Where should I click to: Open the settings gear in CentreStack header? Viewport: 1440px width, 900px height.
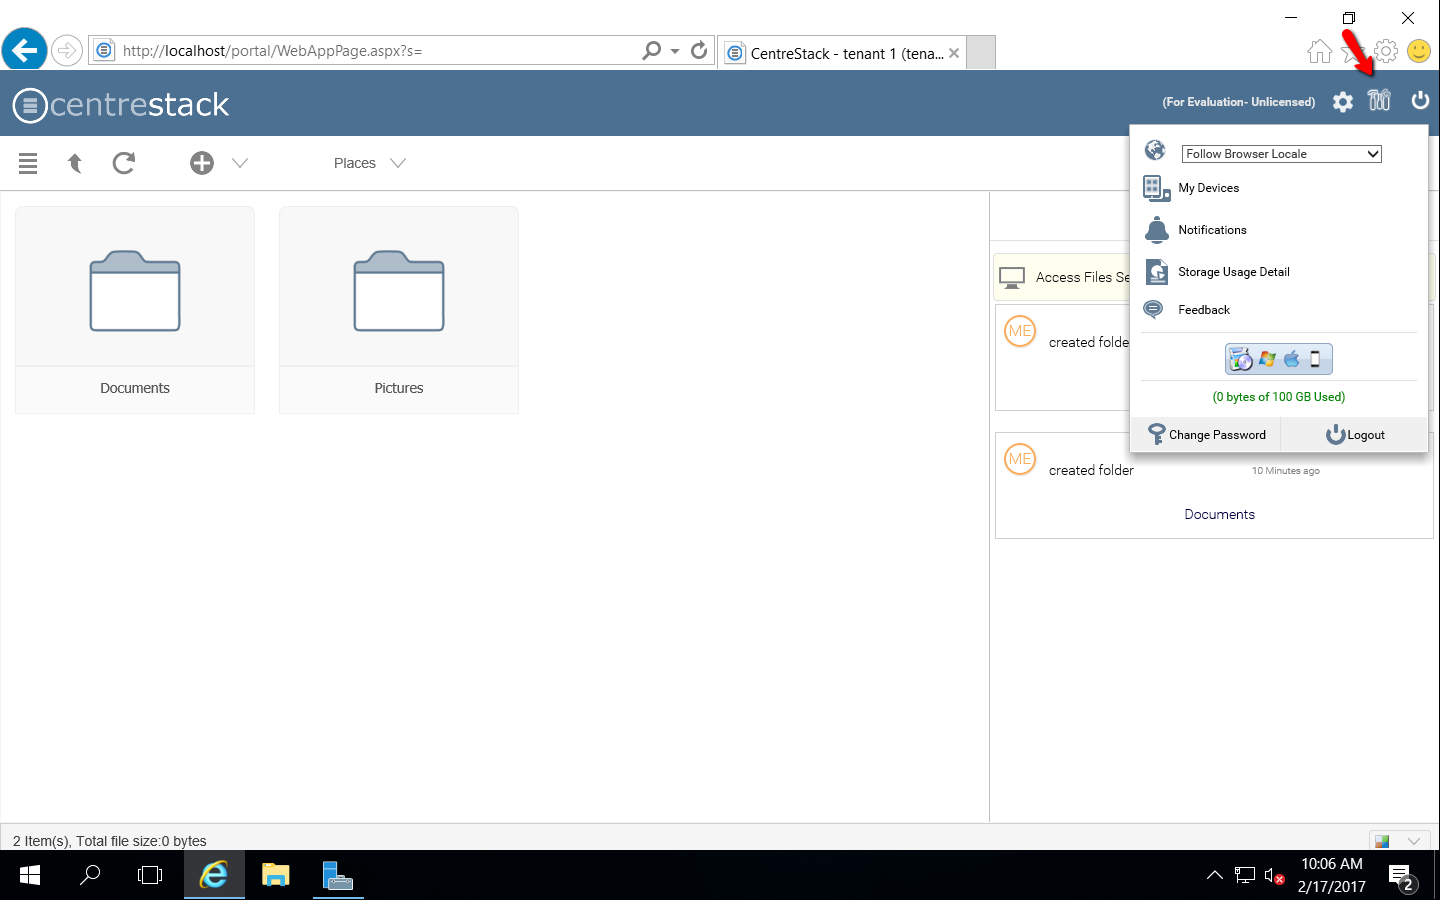(1343, 102)
